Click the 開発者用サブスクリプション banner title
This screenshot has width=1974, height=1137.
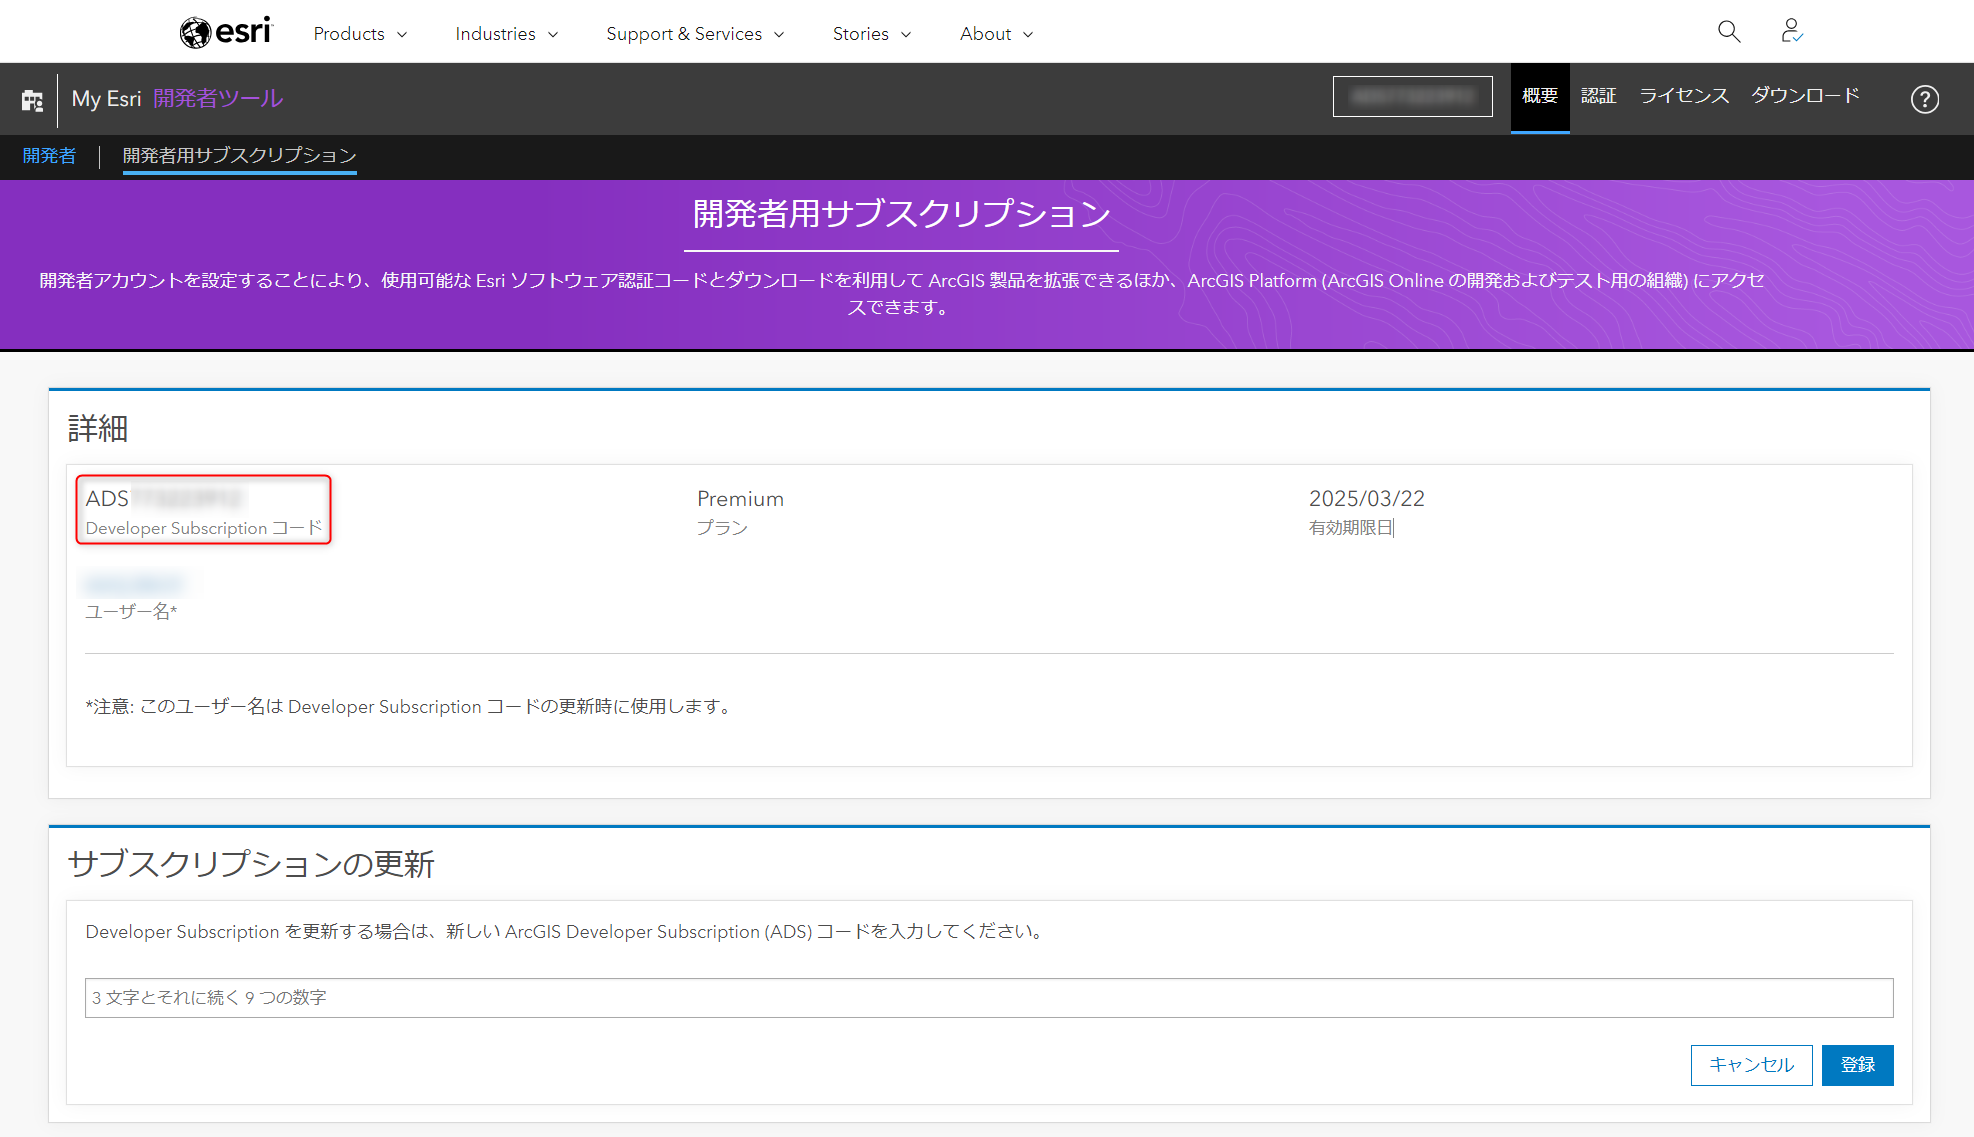click(x=901, y=214)
